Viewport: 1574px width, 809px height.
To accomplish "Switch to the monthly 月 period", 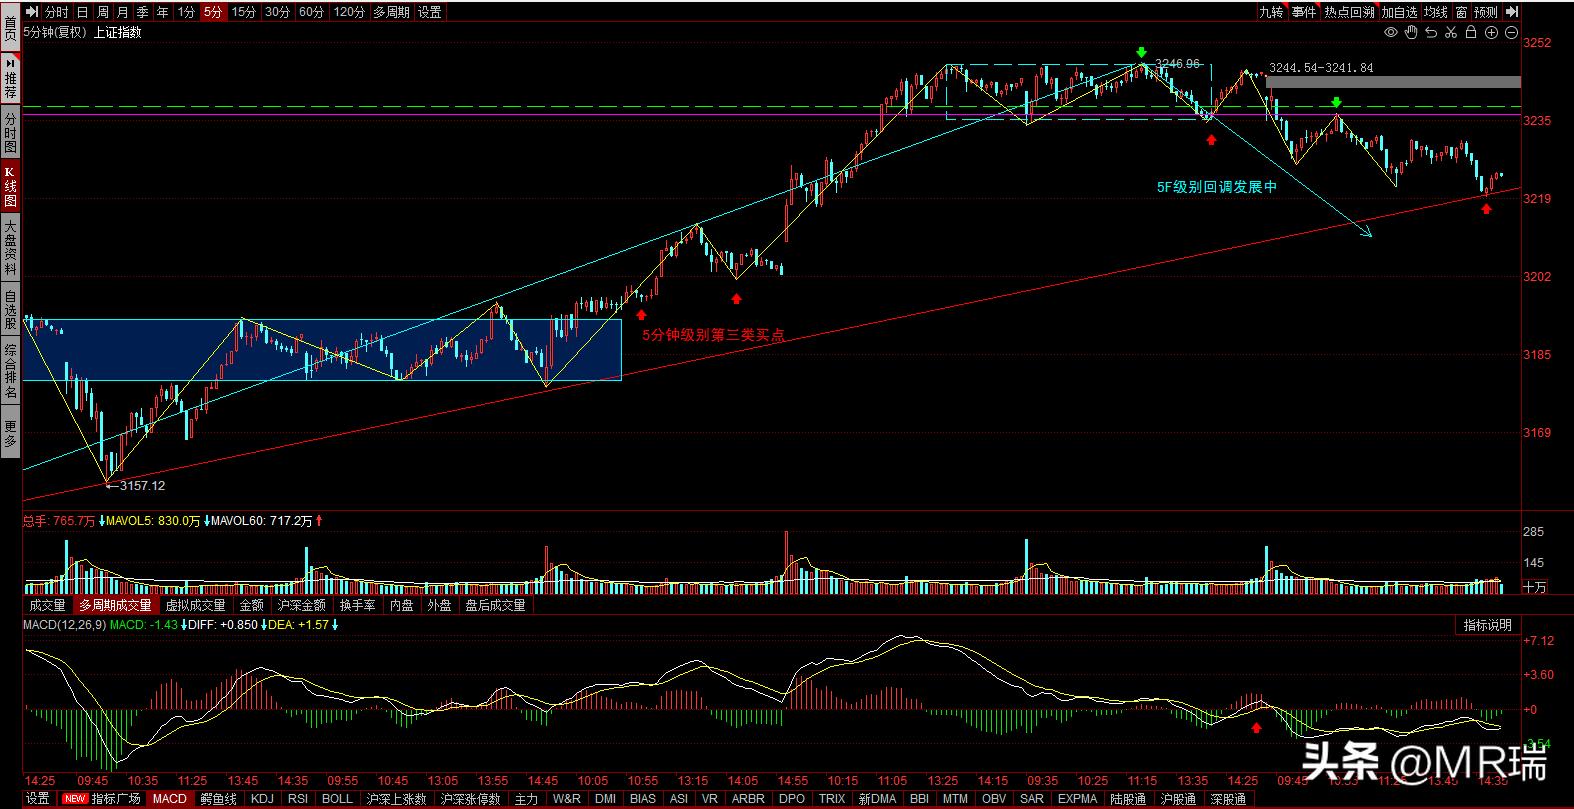I will [122, 12].
